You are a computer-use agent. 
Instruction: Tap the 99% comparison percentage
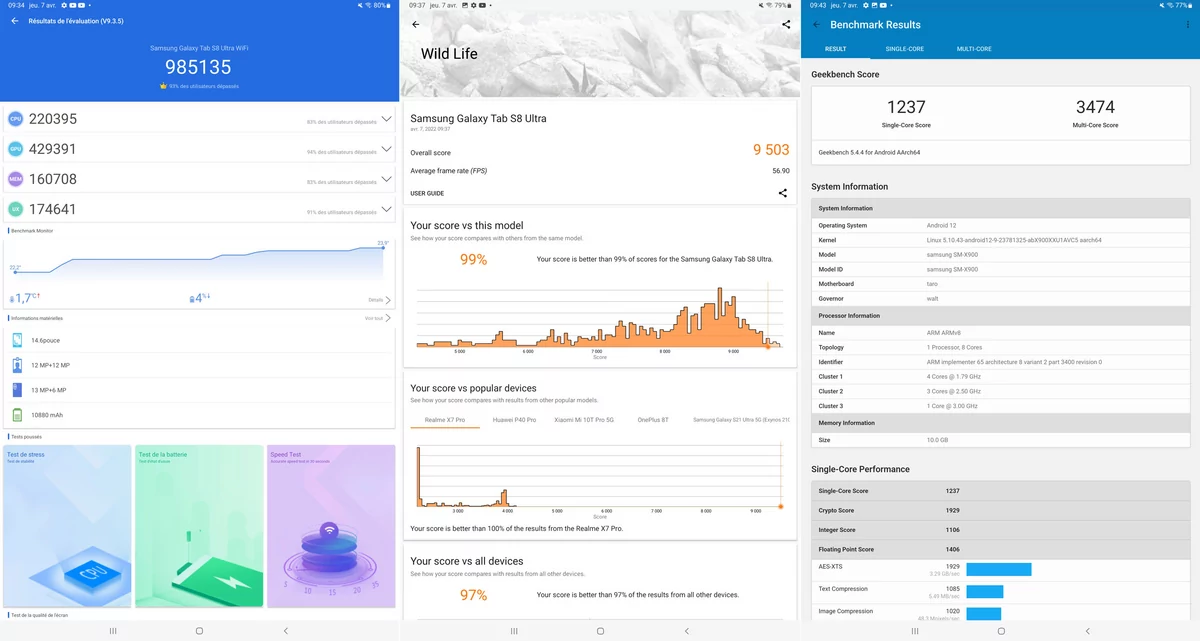[x=473, y=259]
